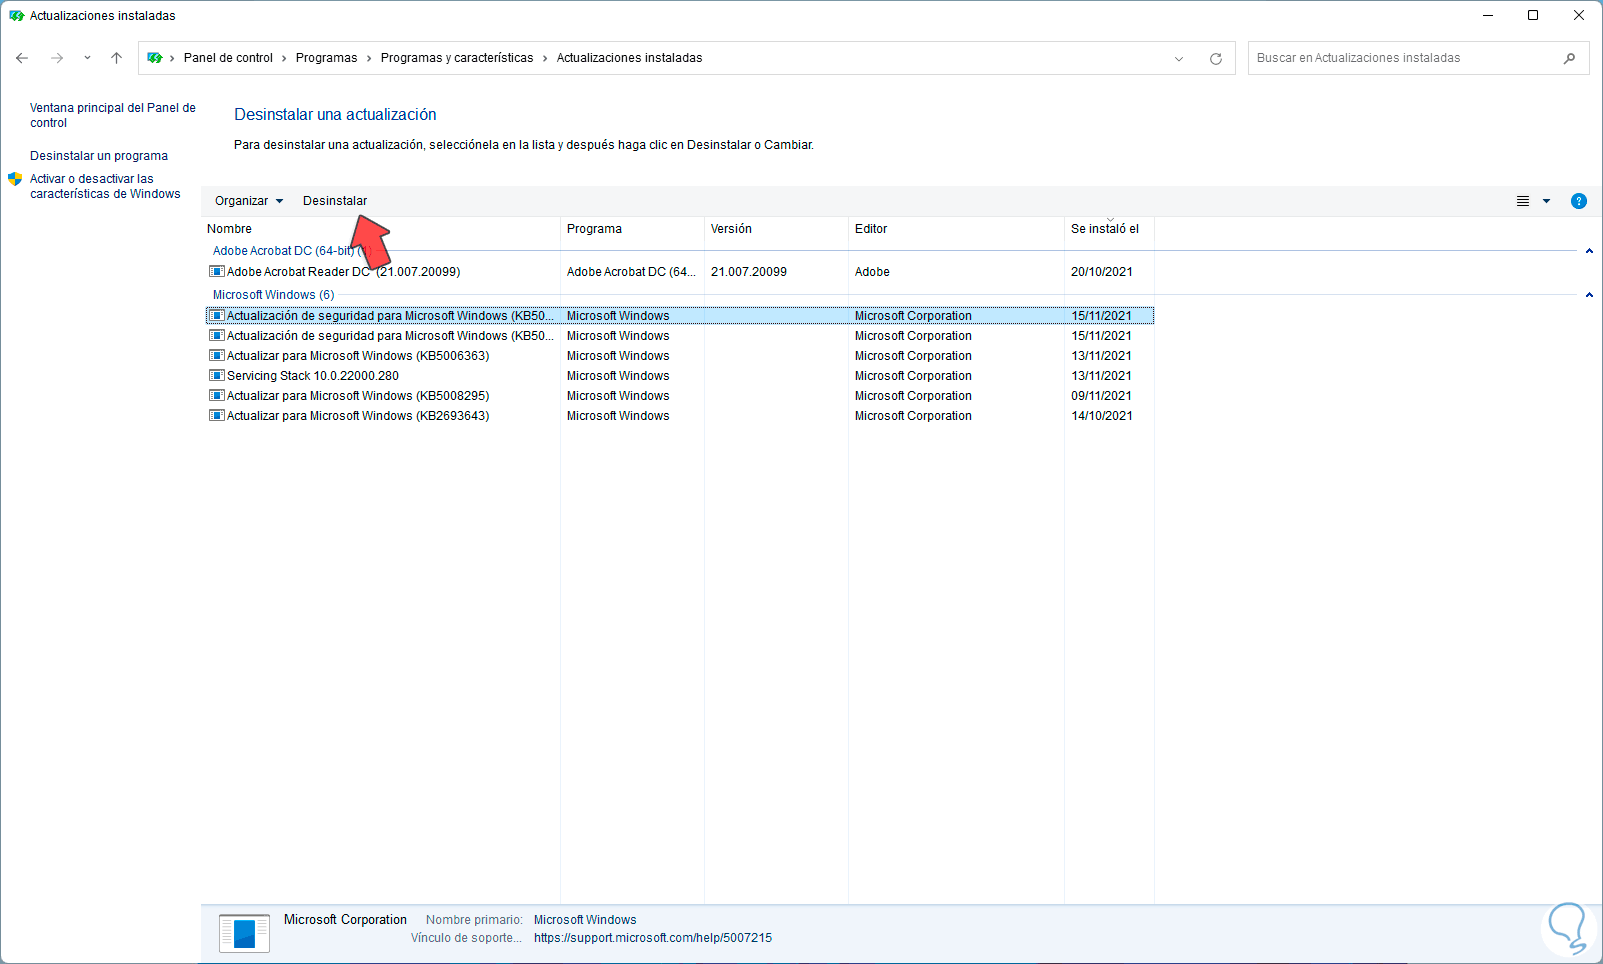
Task: Click version cell 21.007.20099
Action: 749,272
